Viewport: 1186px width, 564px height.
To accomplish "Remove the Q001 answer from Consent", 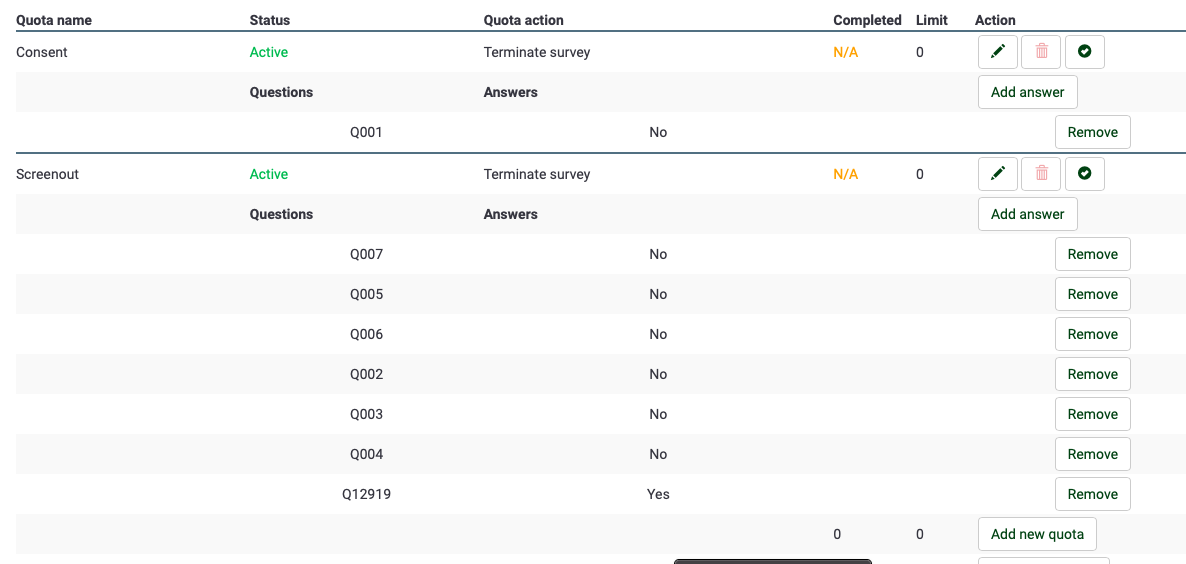I will 1092,132.
